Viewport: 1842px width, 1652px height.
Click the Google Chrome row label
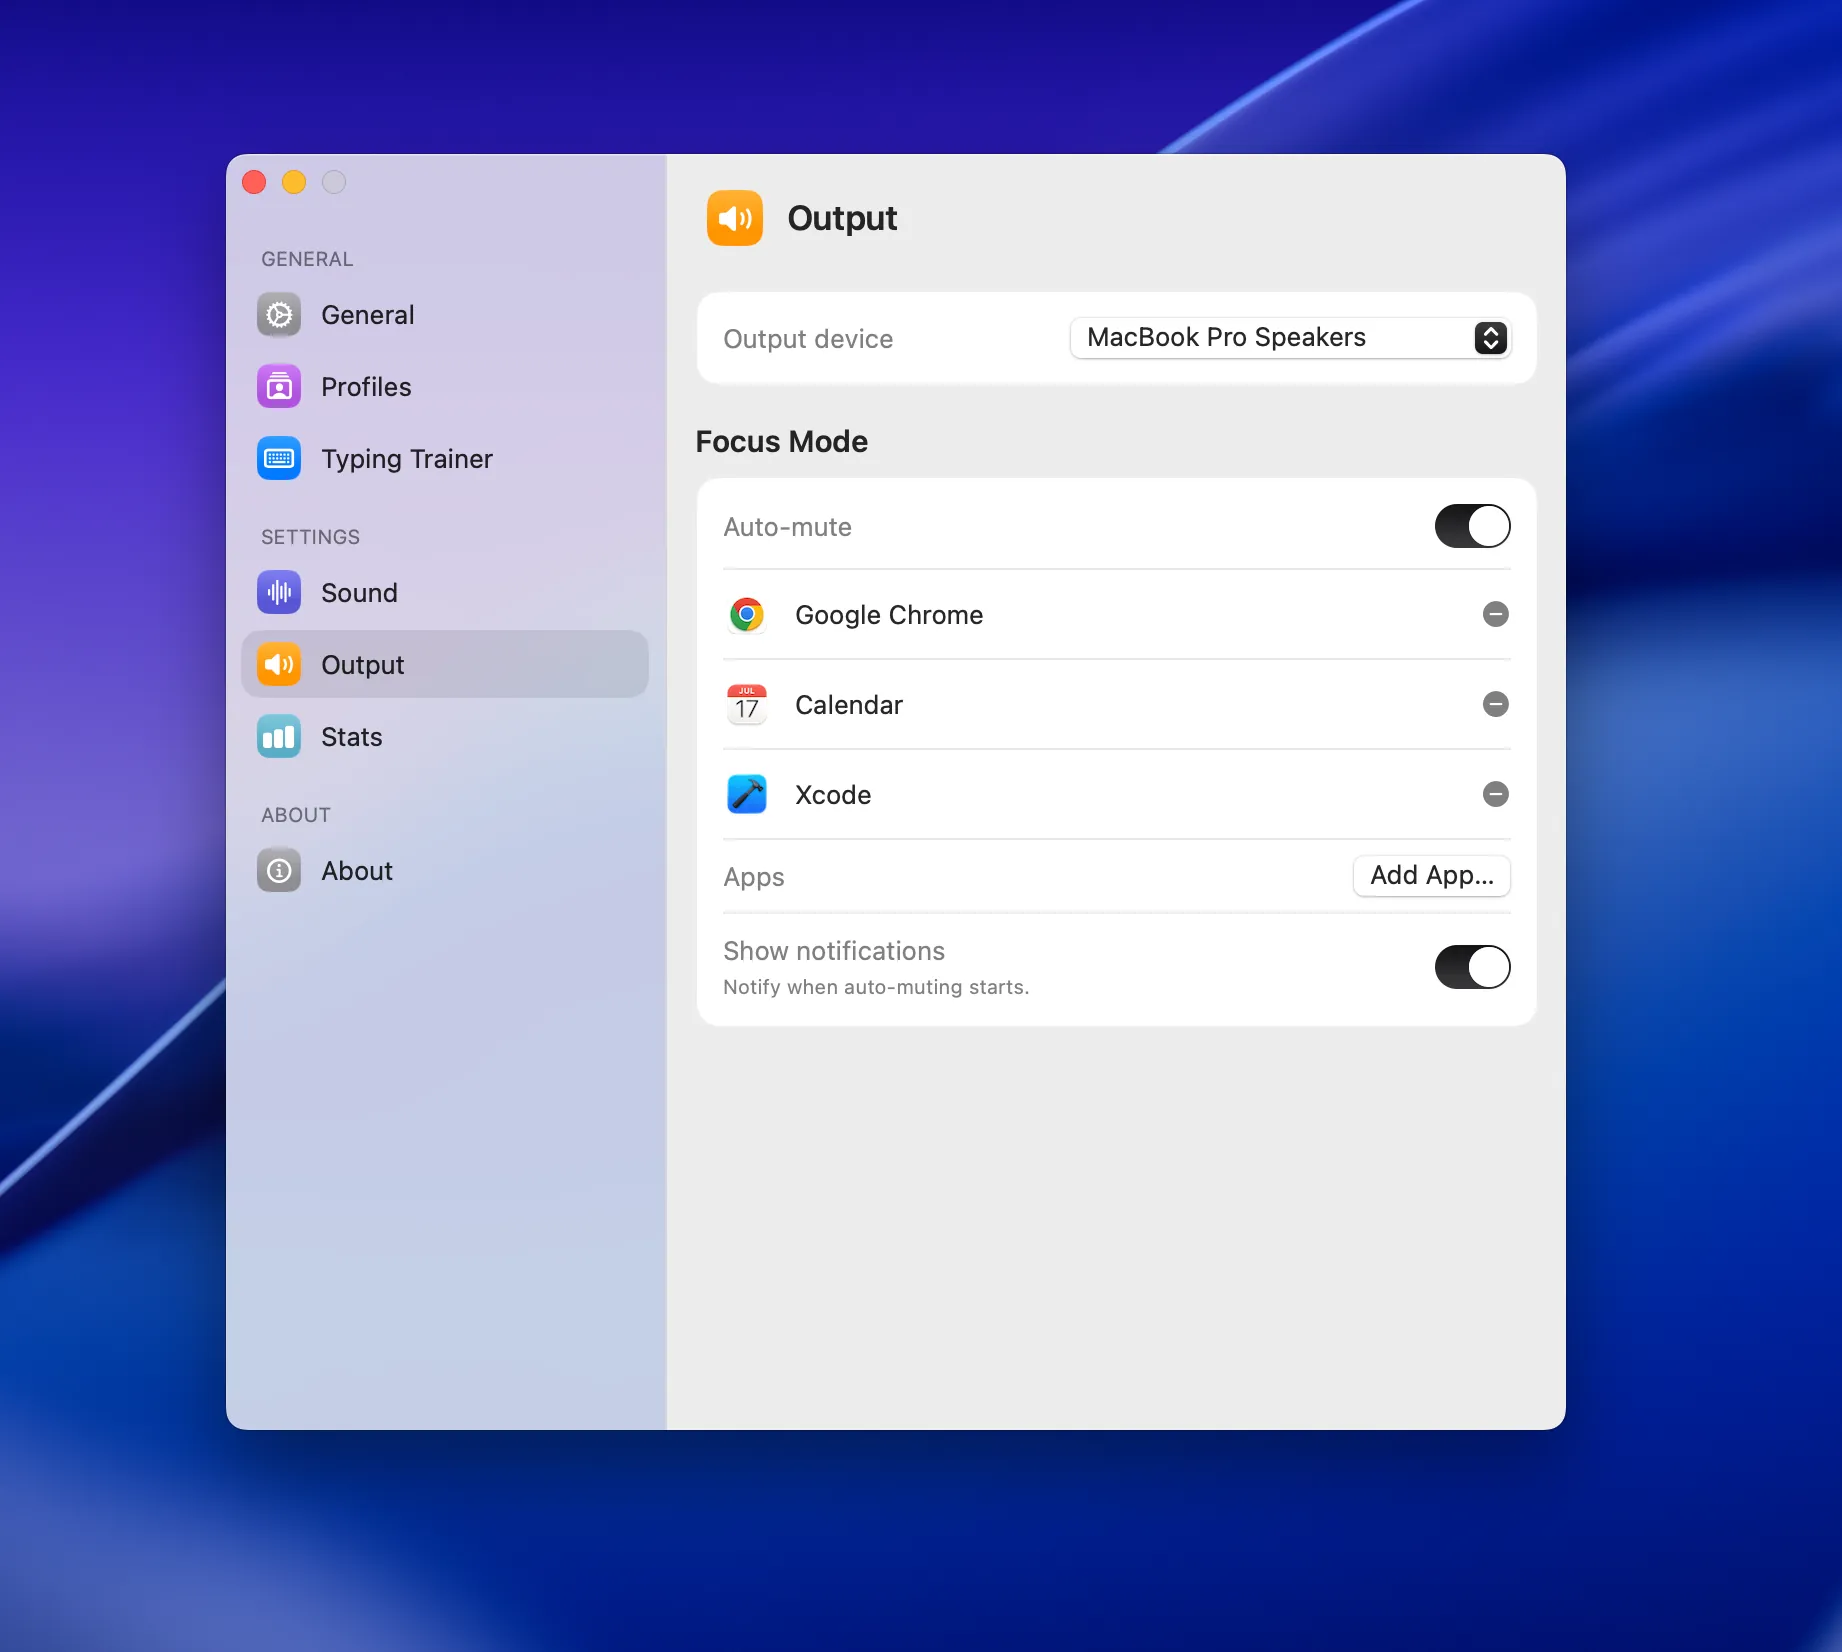[x=889, y=615]
